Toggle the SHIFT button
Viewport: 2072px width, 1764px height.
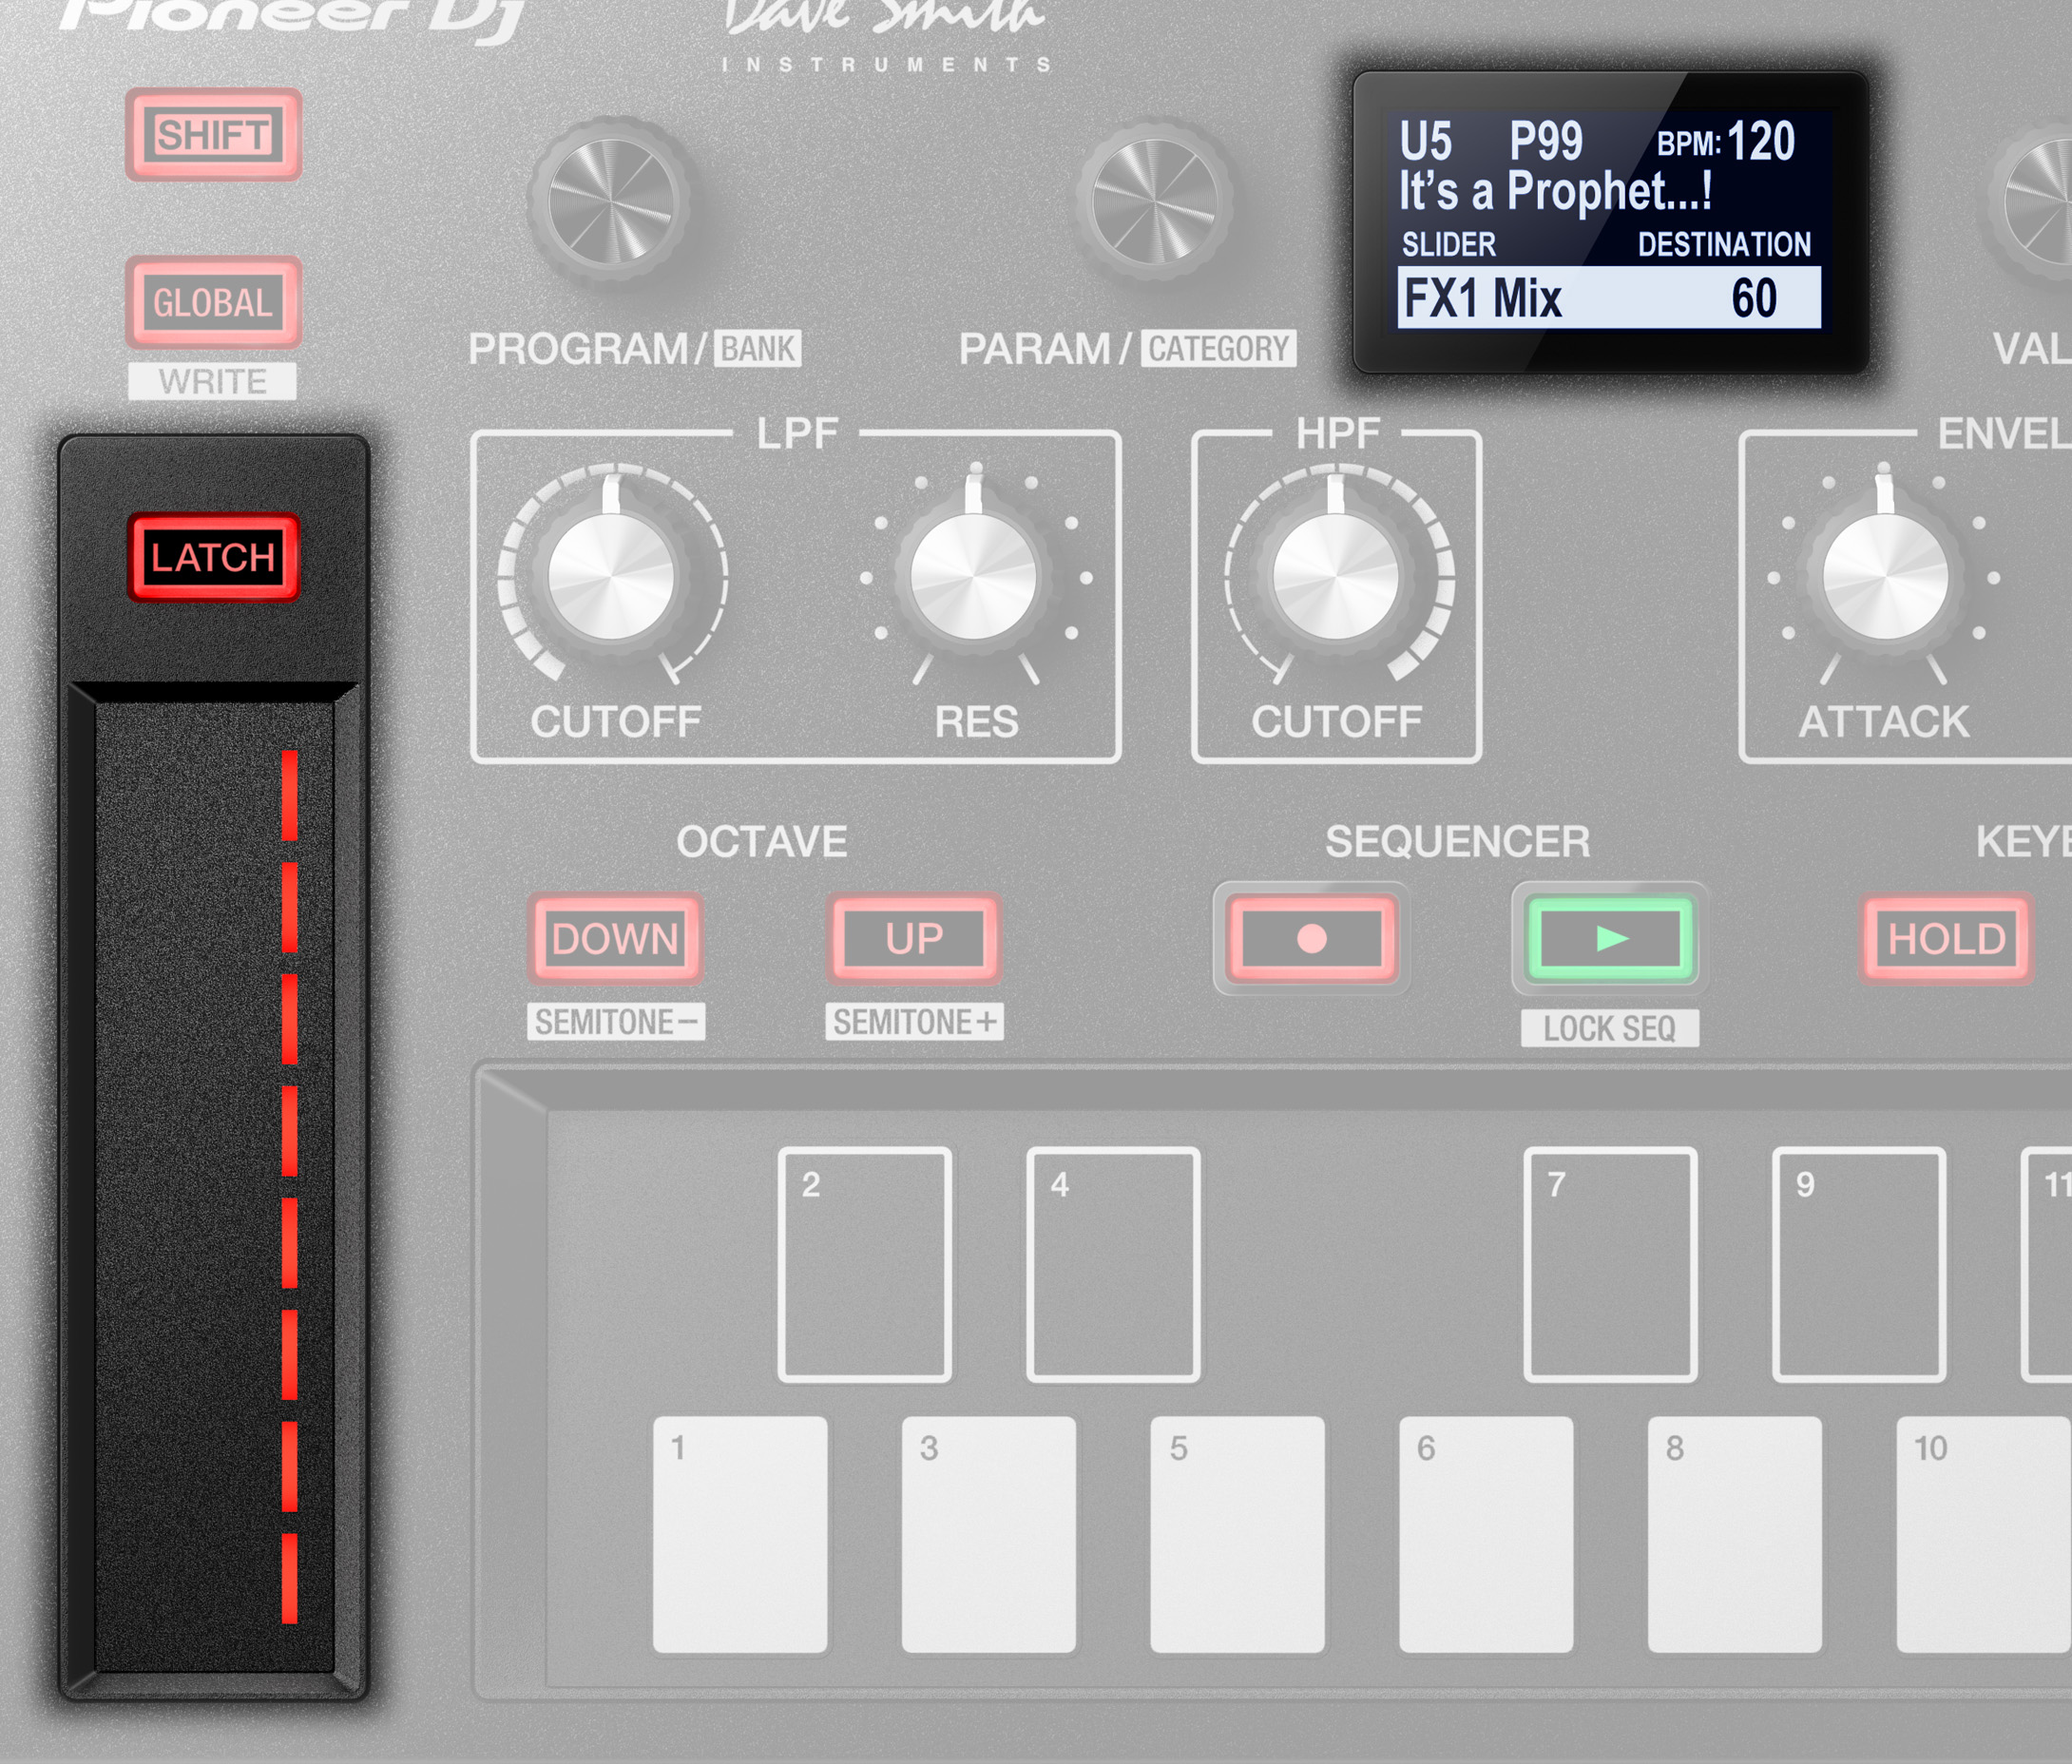point(213,135)
